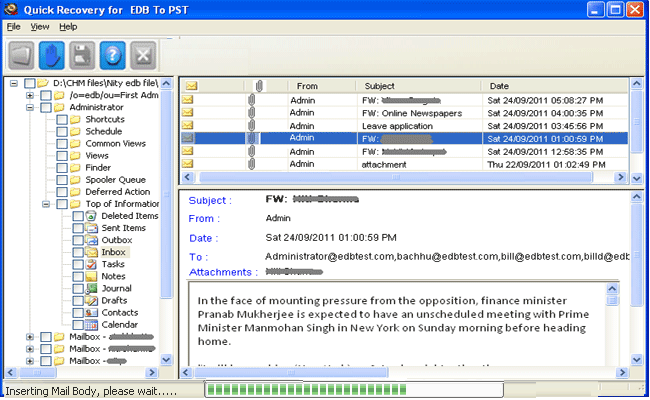Click the Open file toolbar icon
650x400 pixels.
(x=21, y=55)
